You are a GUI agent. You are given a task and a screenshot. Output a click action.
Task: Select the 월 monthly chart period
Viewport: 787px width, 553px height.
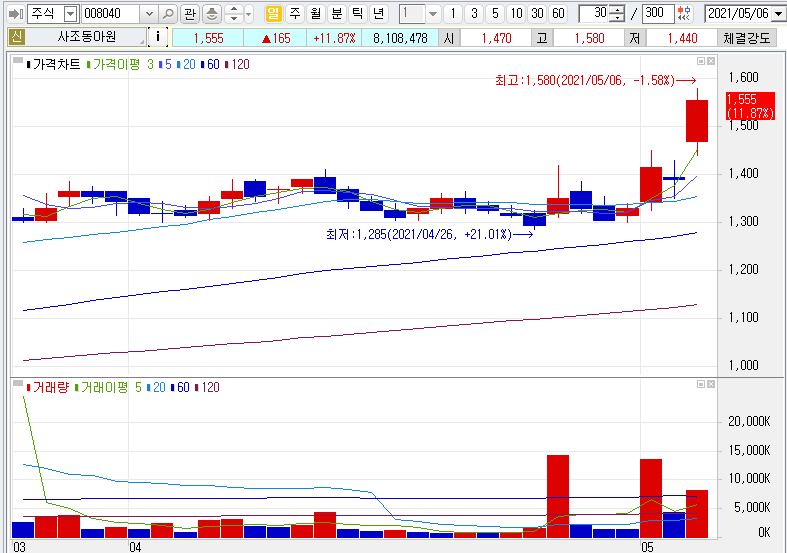316,14
